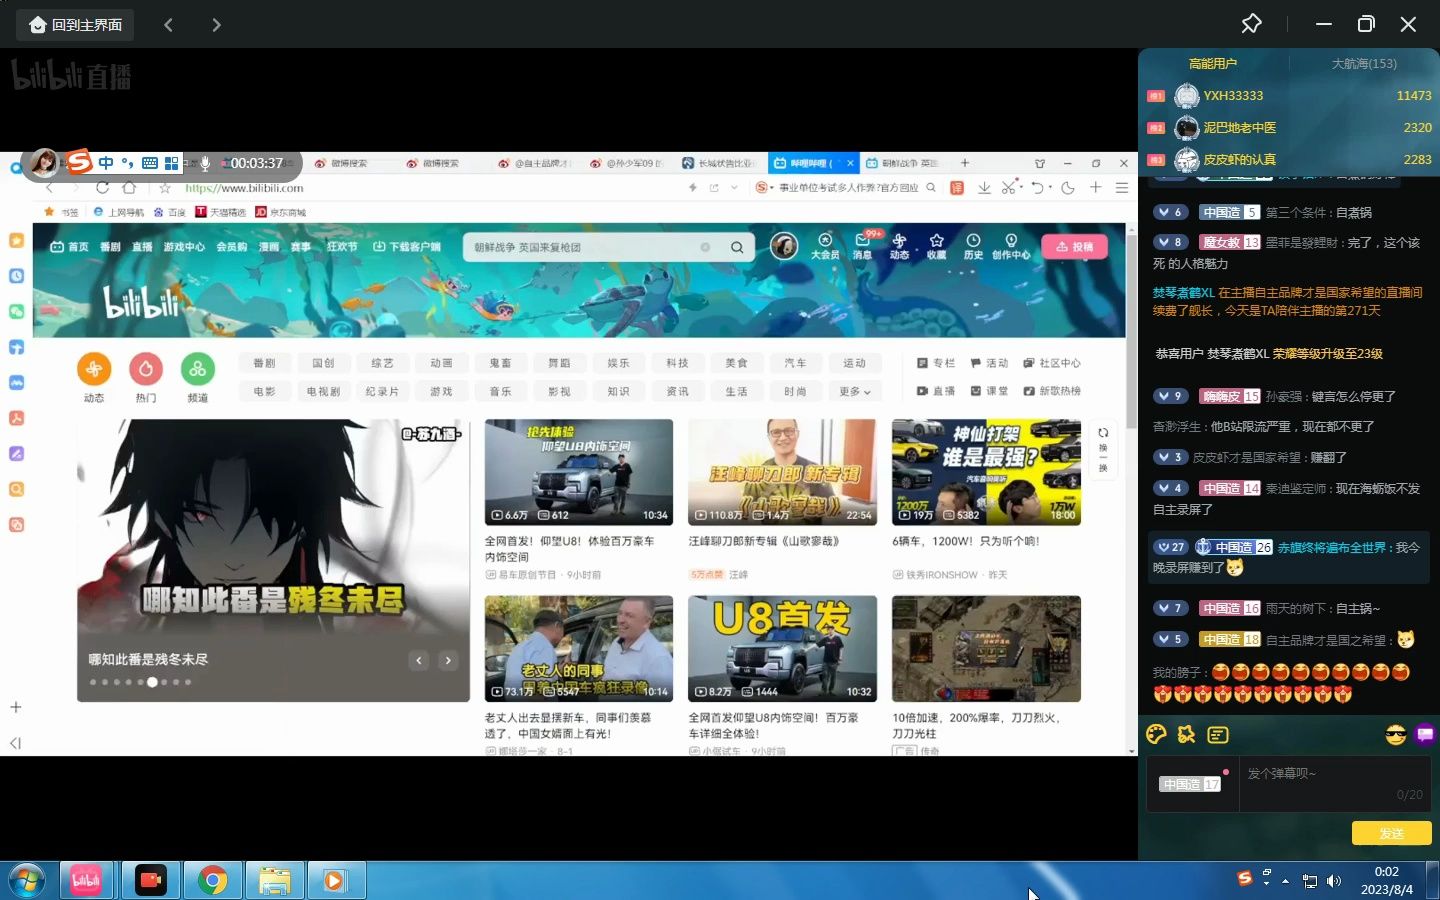Refresh recommendations with 换一换 button
Screen dimensions: 1440x900
[x=1103, y=448]
